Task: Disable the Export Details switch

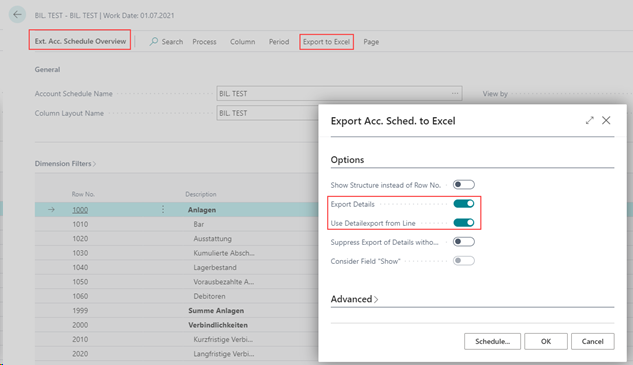Action: point(463,203)
